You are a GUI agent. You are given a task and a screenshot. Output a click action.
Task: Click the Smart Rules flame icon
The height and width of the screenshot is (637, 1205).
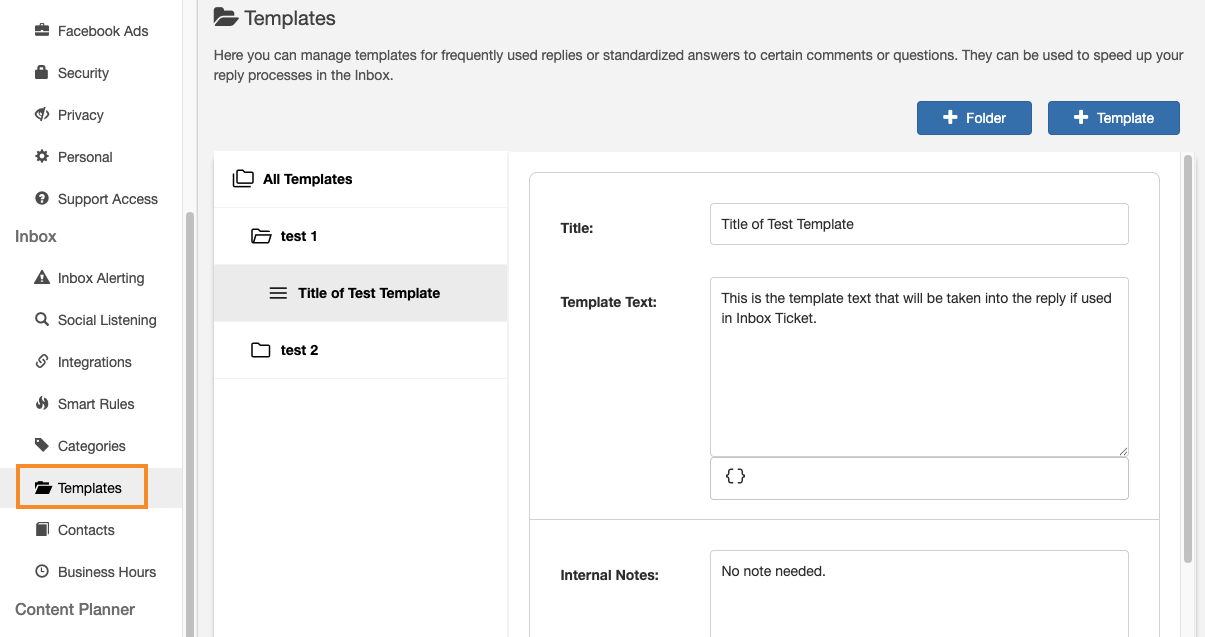click(x=42, y=404)
